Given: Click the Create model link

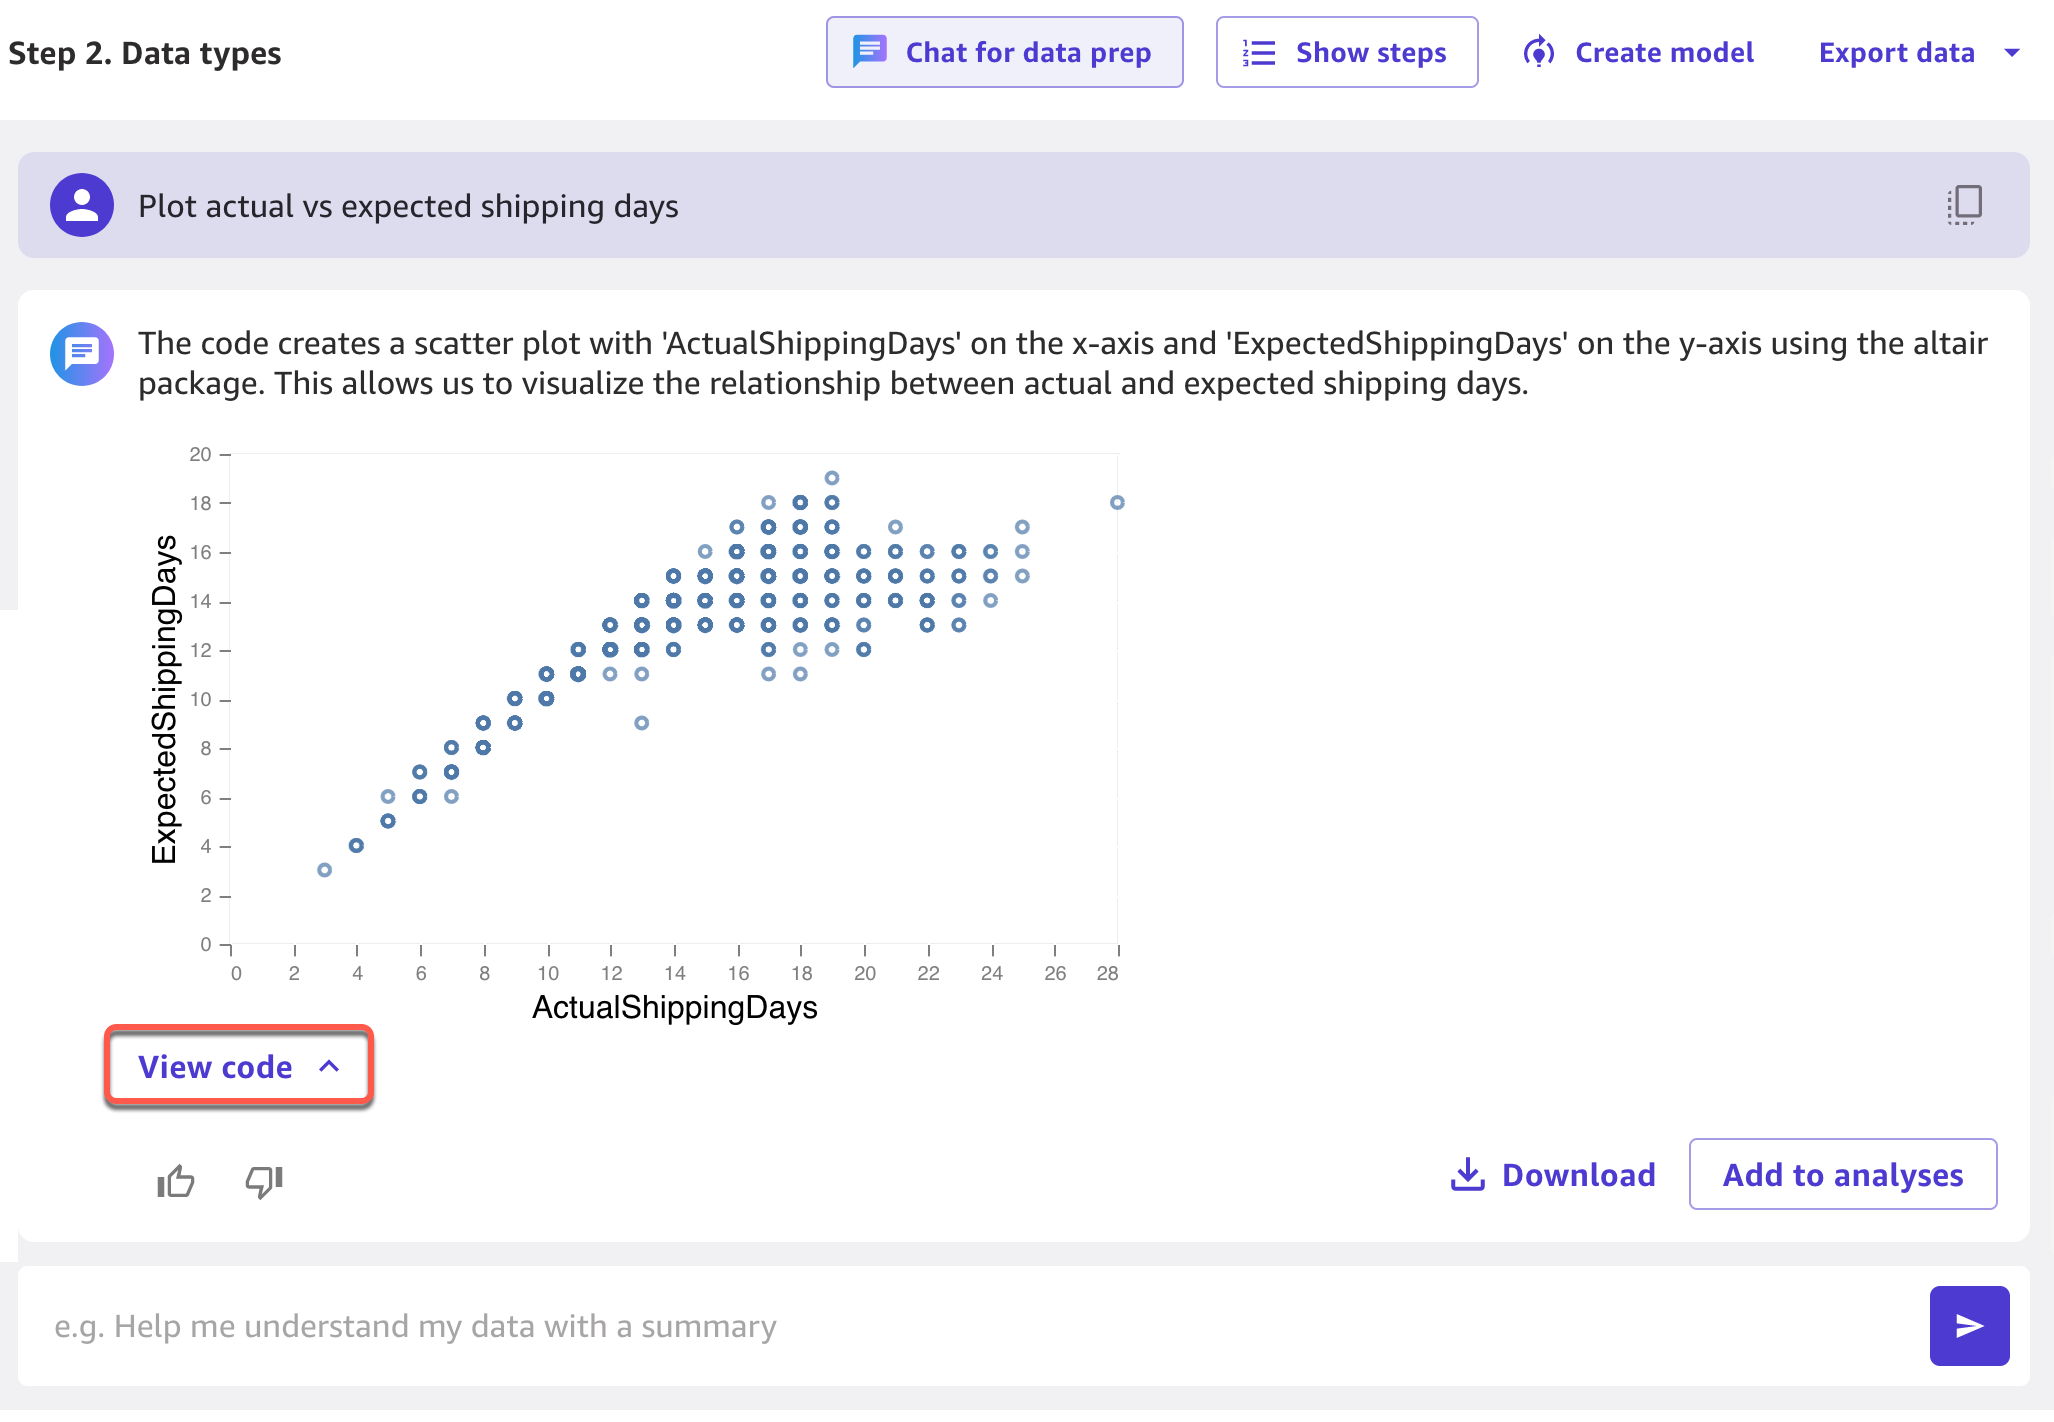Looking at the screenshot, I should pyautogui.click(x=1664, y=52).
